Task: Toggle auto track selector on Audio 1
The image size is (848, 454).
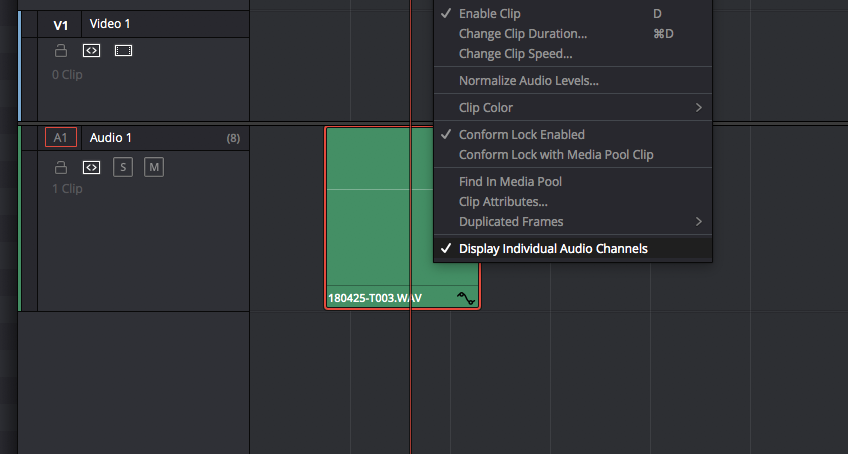Action: click(91, 167)
